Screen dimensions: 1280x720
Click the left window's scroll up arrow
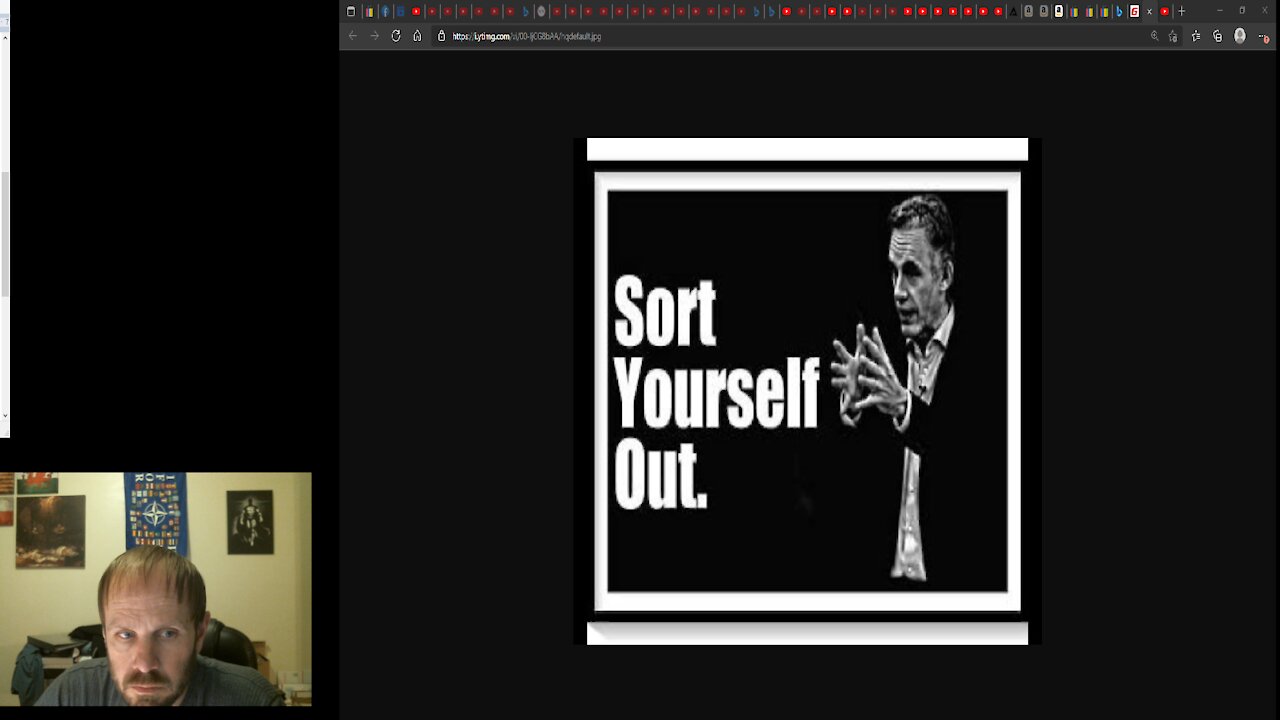(5, 37)
